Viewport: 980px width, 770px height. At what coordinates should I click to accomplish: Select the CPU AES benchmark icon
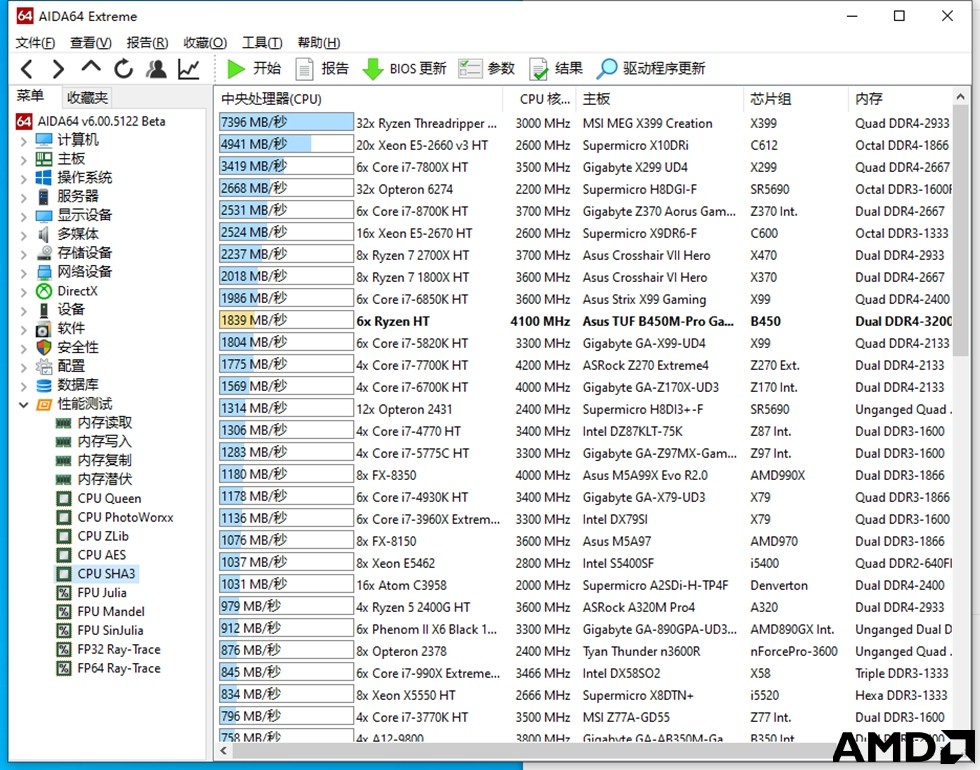[63, 555]
